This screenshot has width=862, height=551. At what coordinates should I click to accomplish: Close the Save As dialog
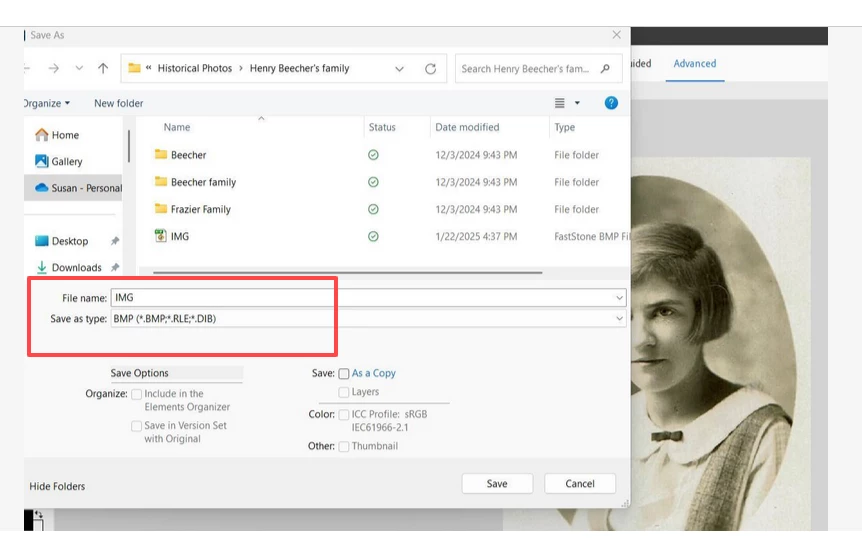pyautogui.click(x=616, y=35)
